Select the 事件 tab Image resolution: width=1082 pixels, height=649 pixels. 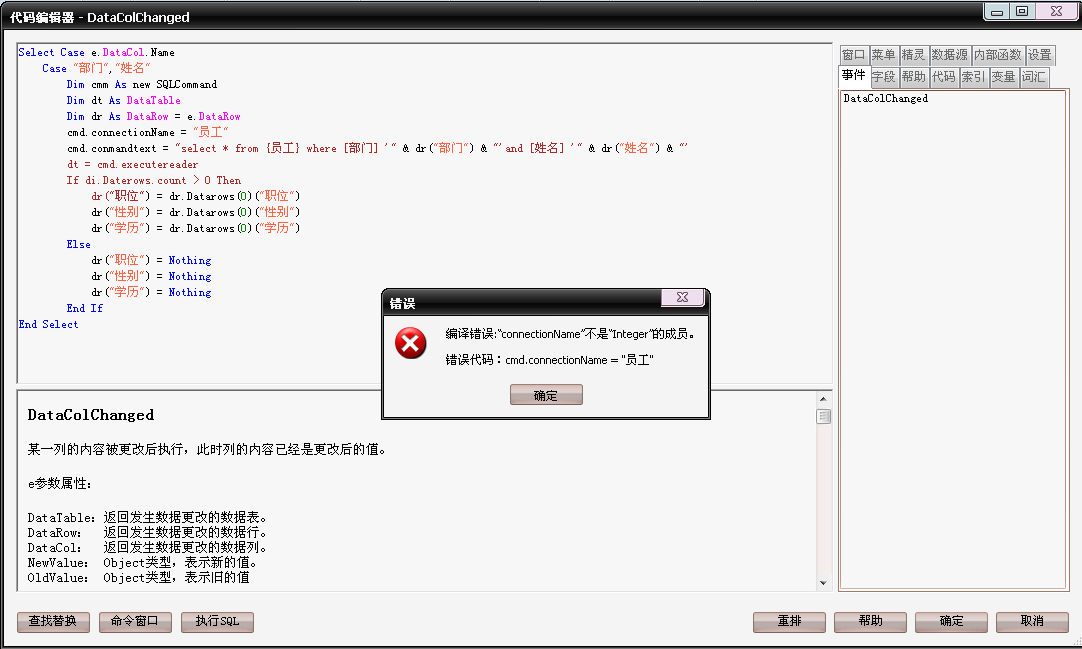click(x=854, y=75)
